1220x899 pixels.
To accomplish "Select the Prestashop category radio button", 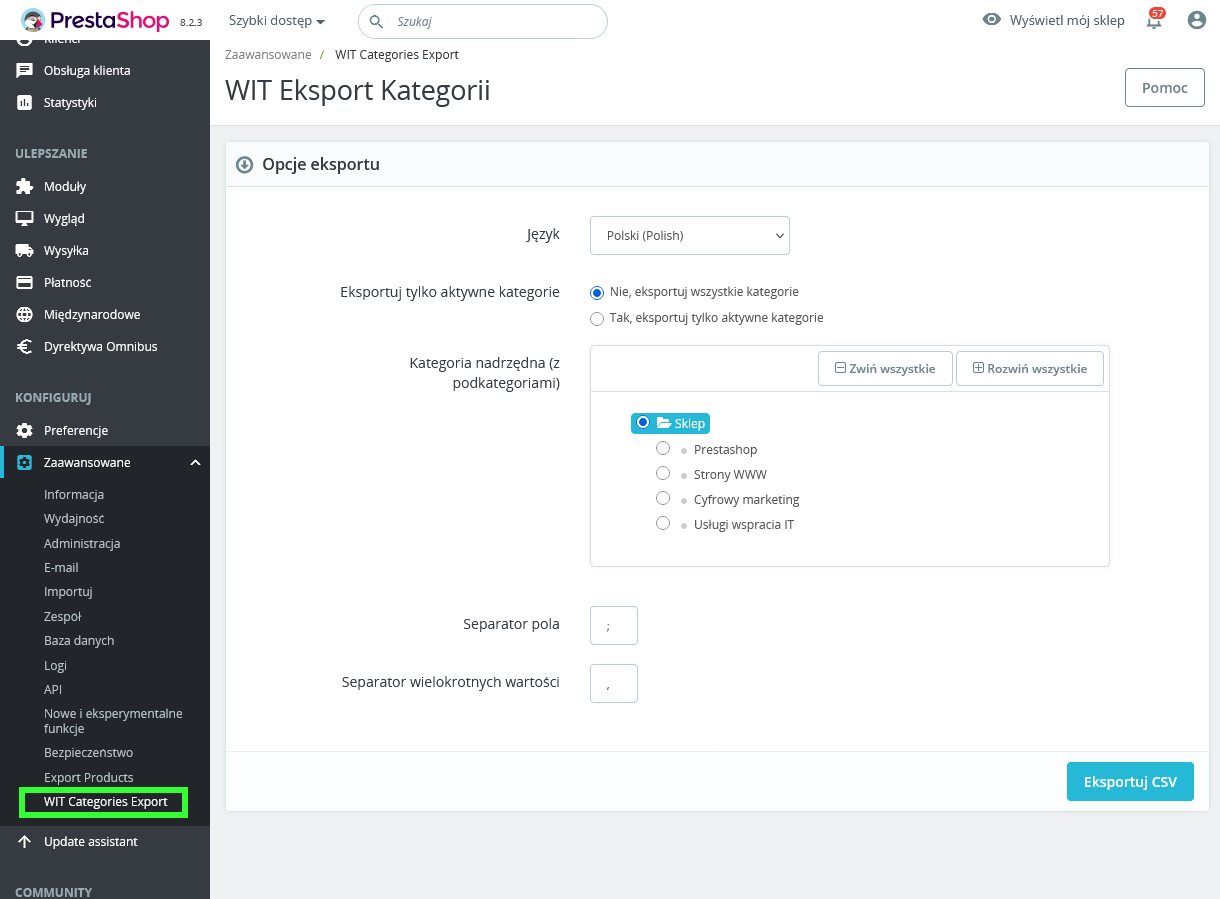I will (x=663, y=449).
